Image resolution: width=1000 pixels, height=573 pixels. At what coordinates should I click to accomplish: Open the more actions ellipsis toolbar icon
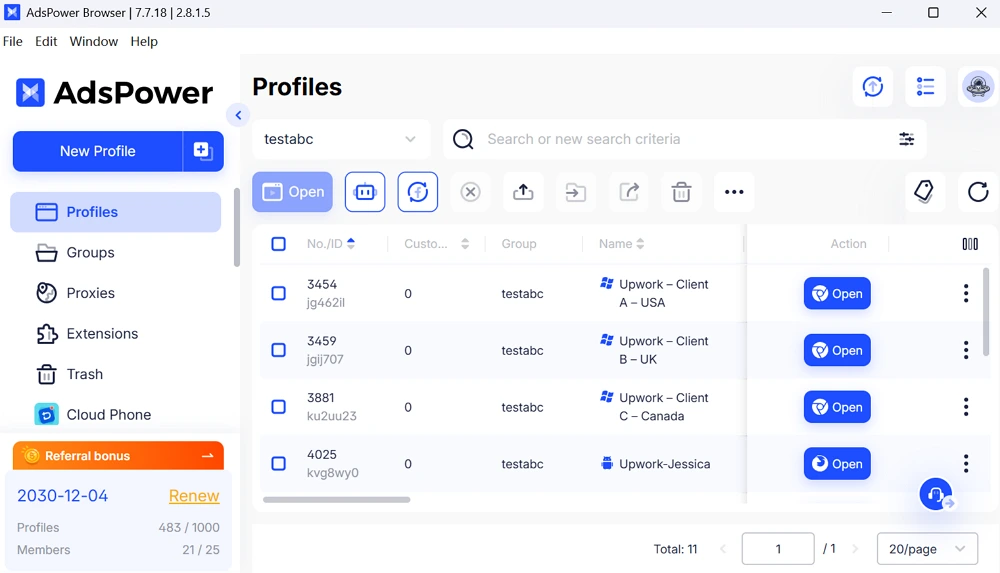(734, 191)
